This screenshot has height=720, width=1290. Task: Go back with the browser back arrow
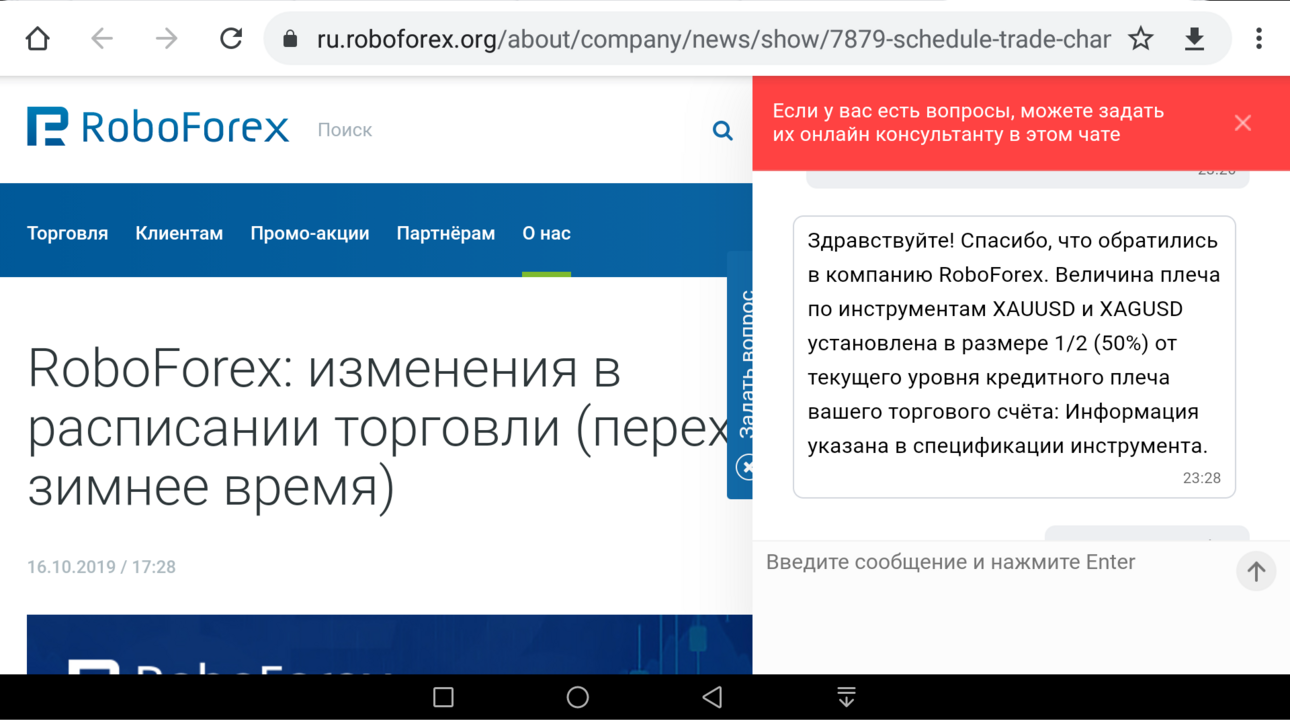click(102, 39)
